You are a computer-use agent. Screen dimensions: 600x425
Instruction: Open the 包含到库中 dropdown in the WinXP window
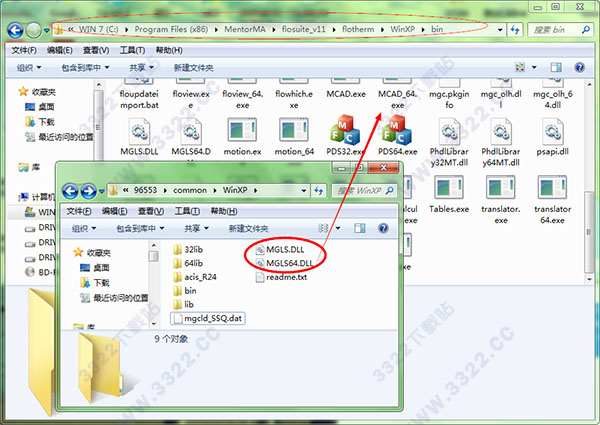coord(140,228)
